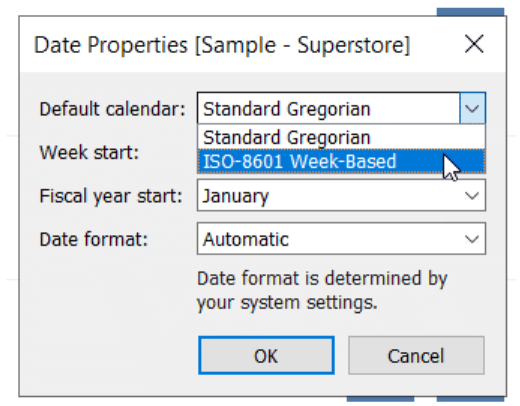Screen dimensions: 520x406
Task: Click the Week start label
Action: (89, 152)
